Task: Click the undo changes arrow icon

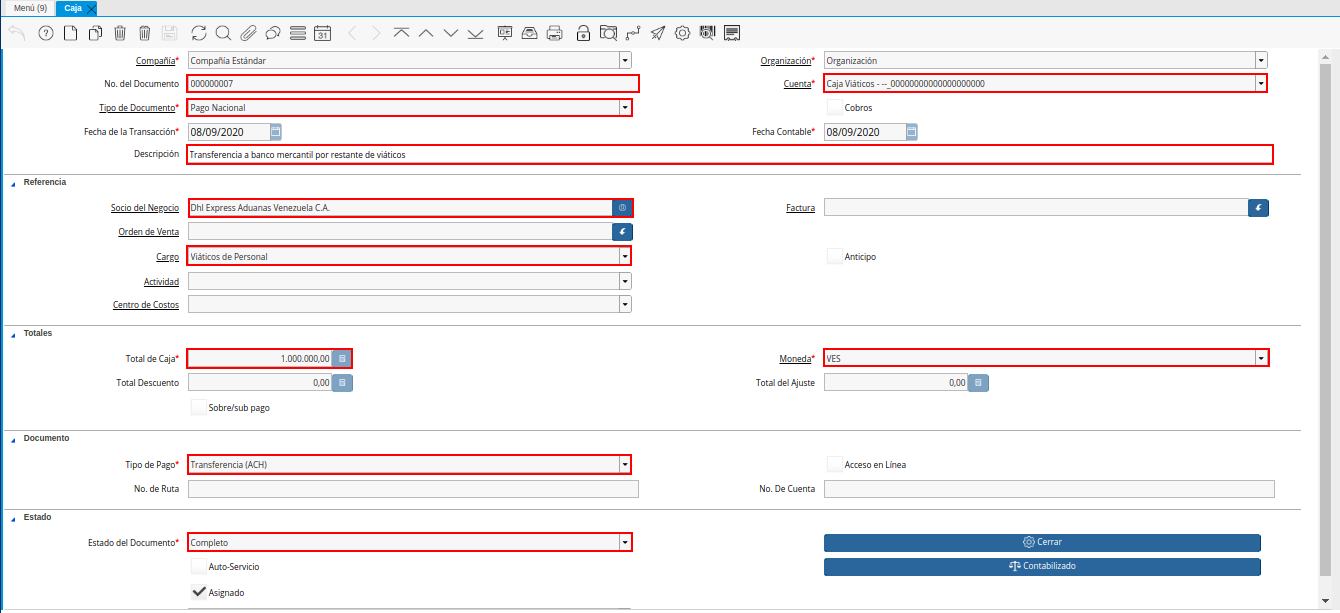Action: pos(17,33)
